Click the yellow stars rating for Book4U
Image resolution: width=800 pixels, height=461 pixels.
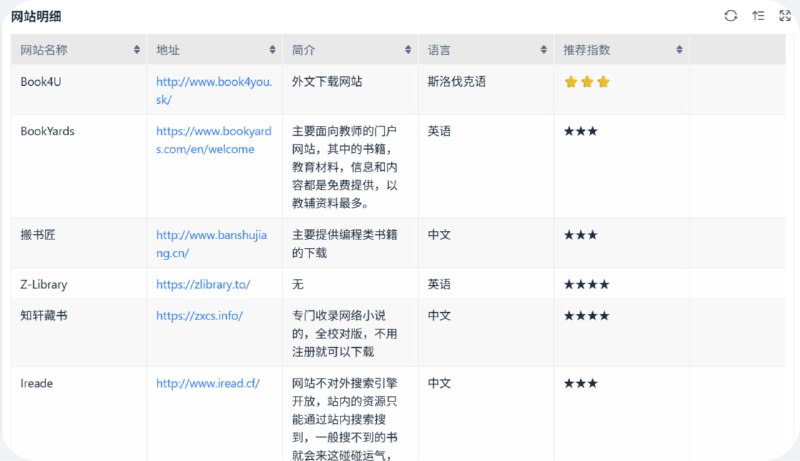[587, 82]
